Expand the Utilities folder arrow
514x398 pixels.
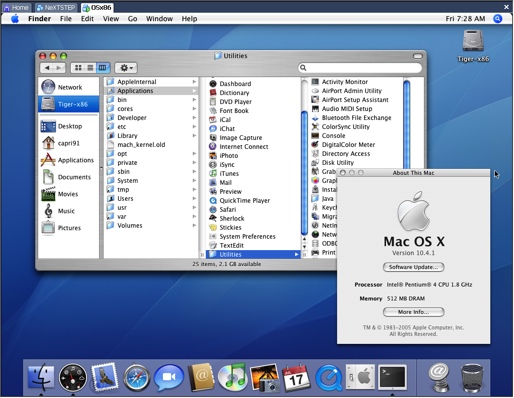tap(296, 254)
